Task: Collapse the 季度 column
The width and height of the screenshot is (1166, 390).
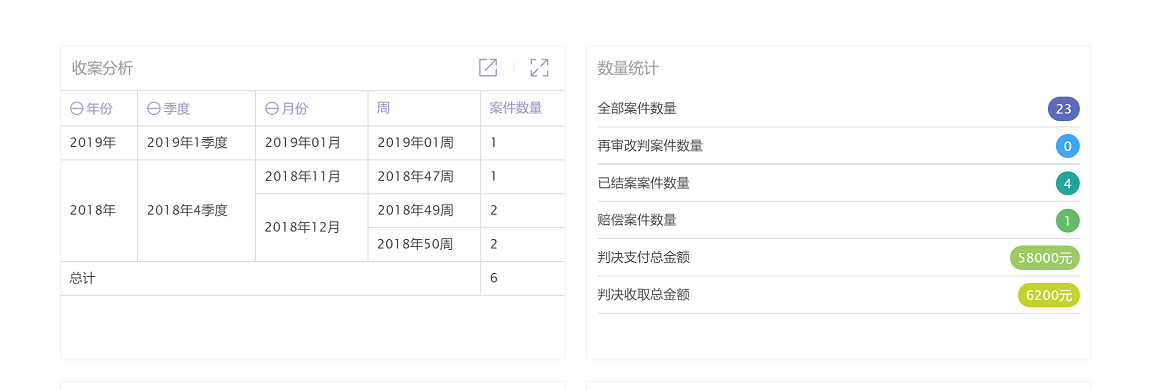Action: pyautogui.click(x=153, y=109)
